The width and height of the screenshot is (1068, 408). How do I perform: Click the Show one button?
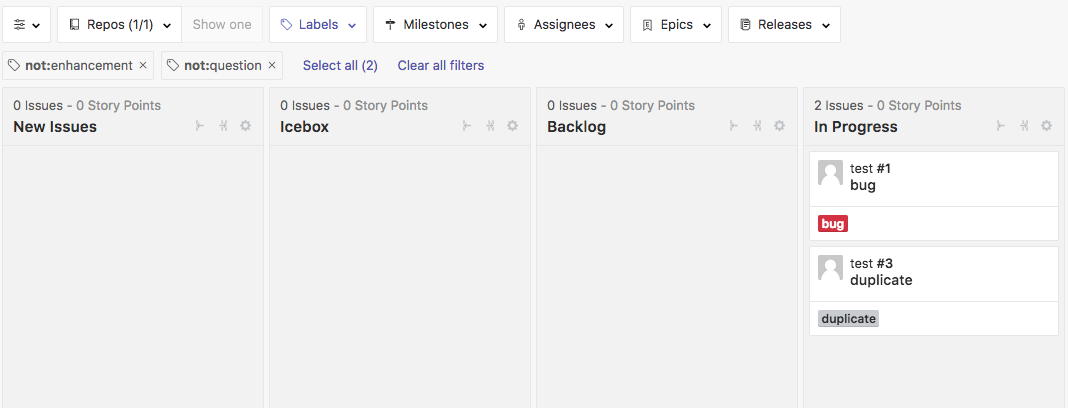[x=222, y=25]
